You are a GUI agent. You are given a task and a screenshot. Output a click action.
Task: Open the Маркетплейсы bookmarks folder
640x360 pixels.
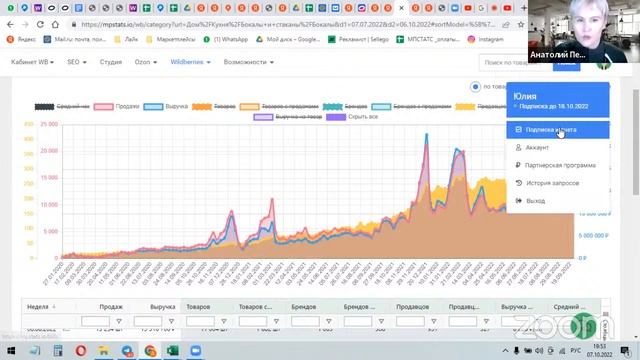pyautogui.click(x=171, y=39)
